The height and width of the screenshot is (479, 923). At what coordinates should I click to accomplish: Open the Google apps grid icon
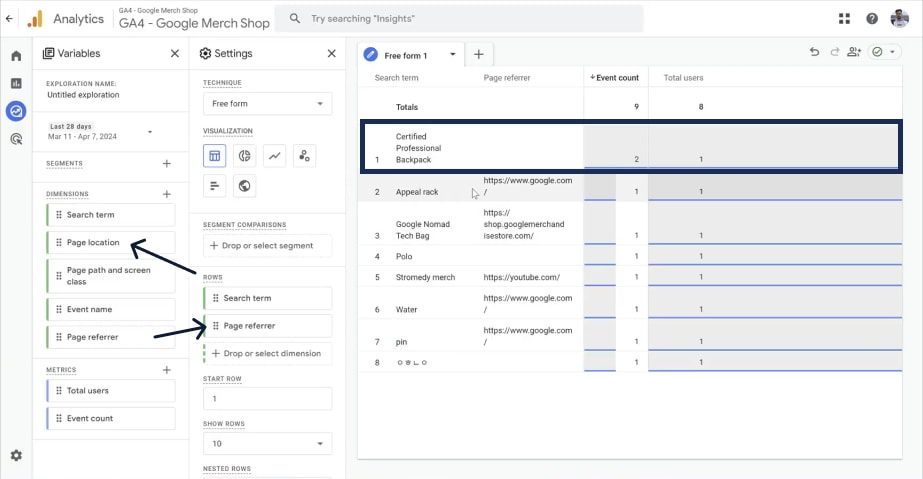pyautogui.click(x=844, y=19)
